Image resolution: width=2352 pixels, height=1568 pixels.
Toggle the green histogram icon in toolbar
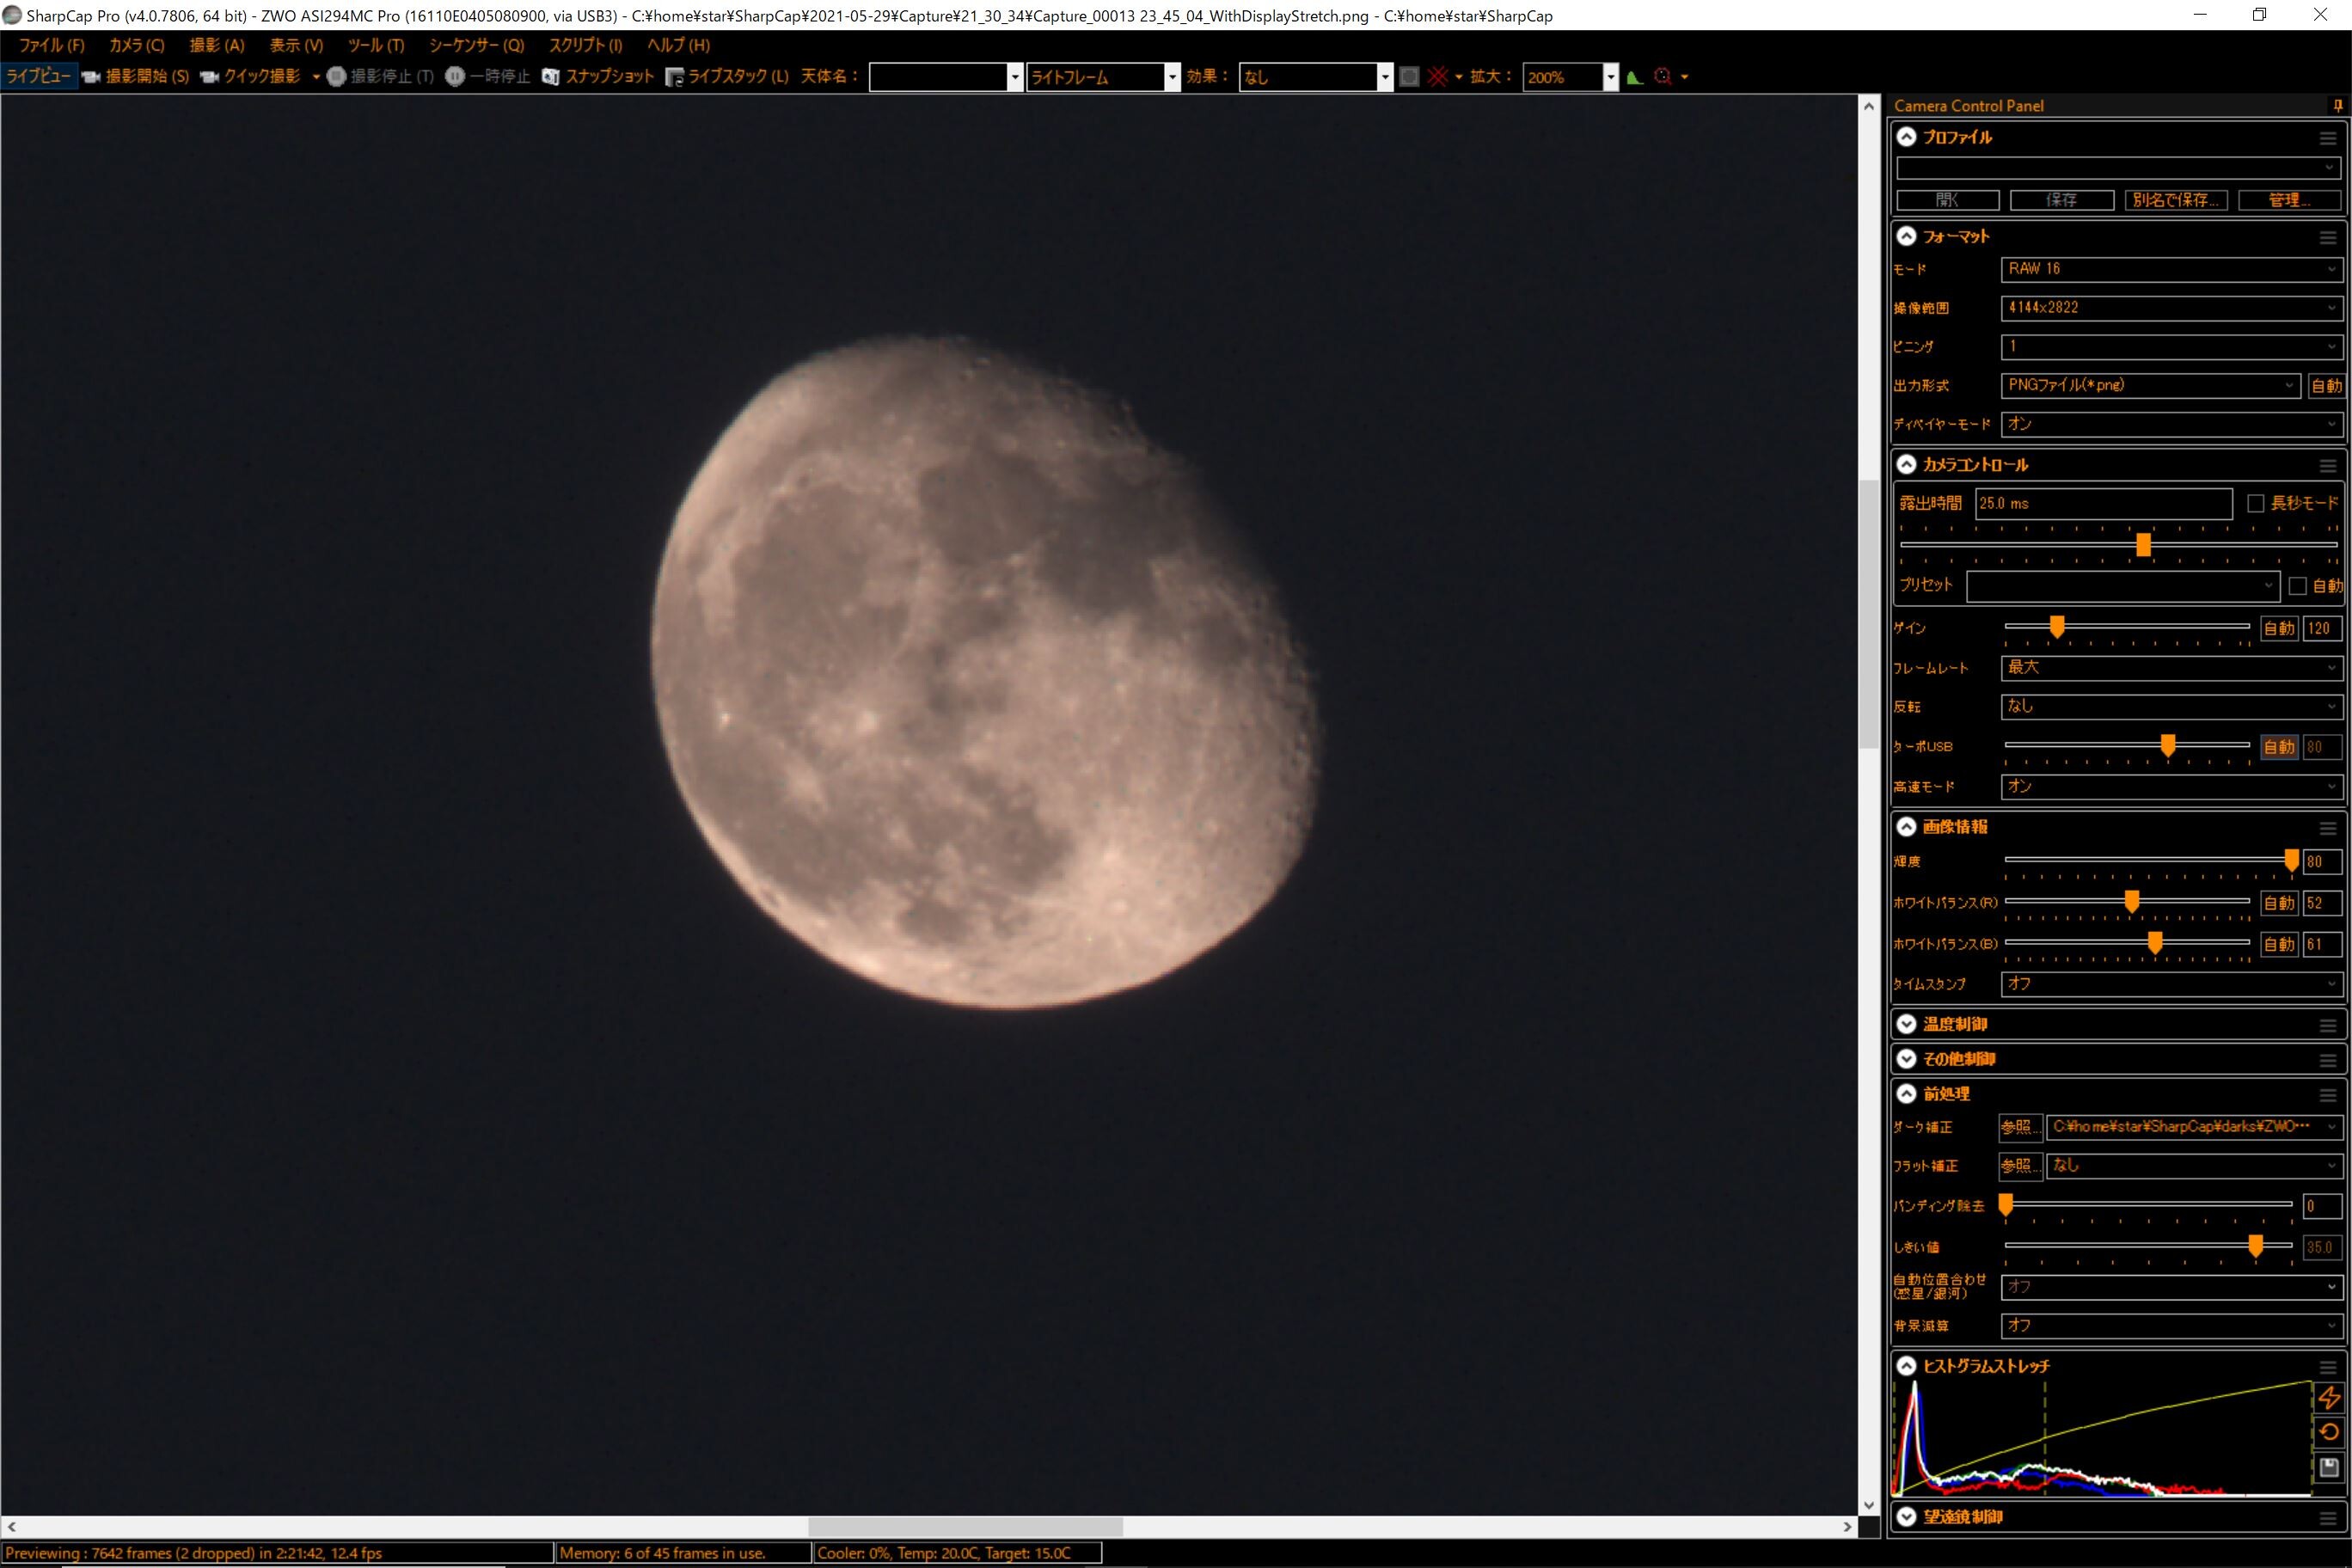click(x=1635, y=77)
